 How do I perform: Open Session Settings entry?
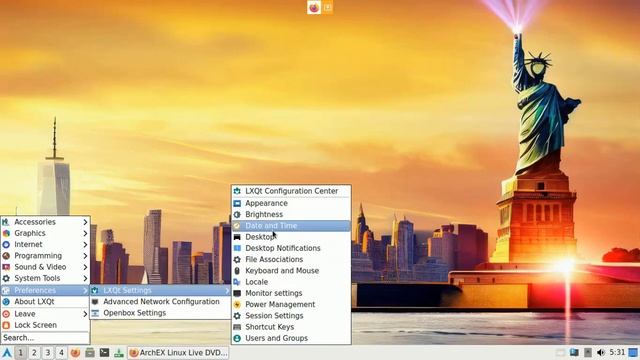tap(291, 316)
